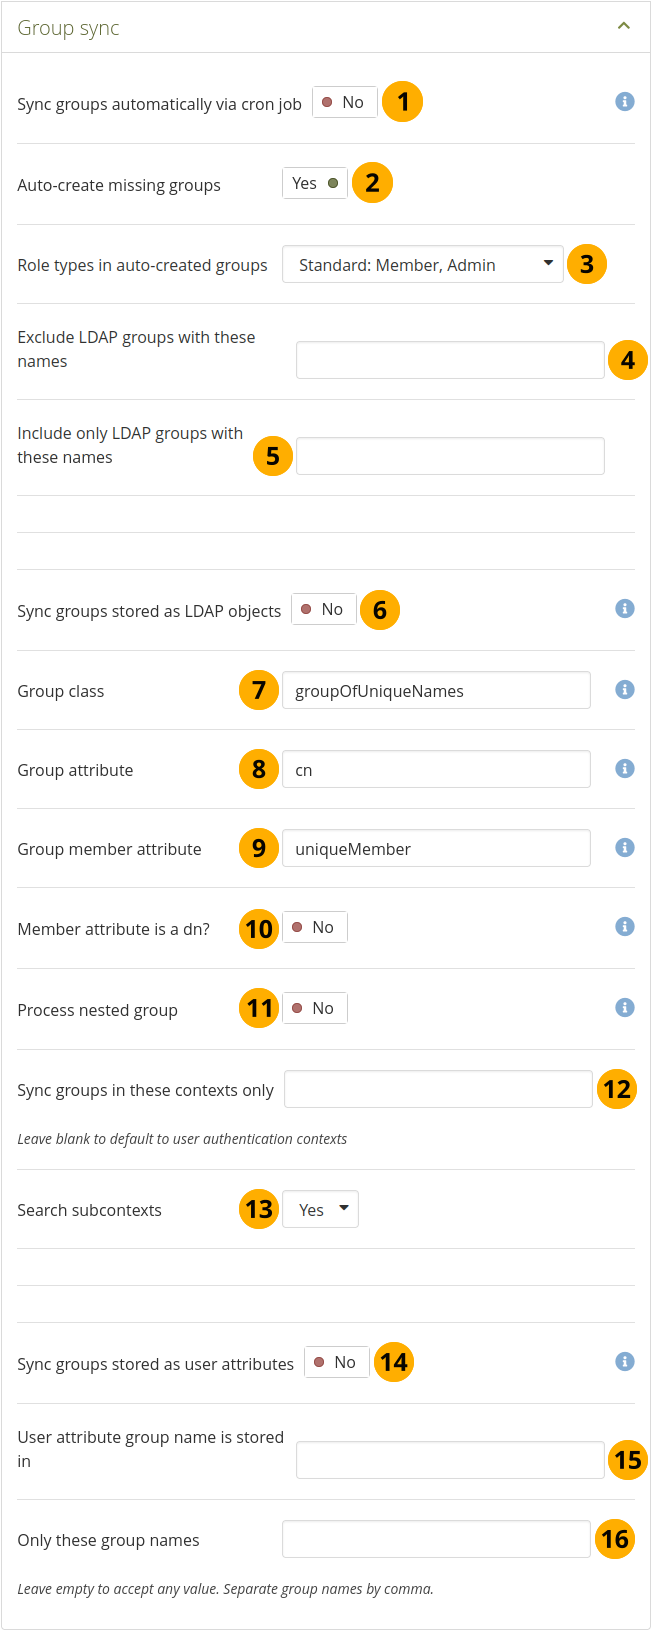Focus the Include only LDAP groups field
The width and height of the screenshot is (657, 1633).
[450, 456]
